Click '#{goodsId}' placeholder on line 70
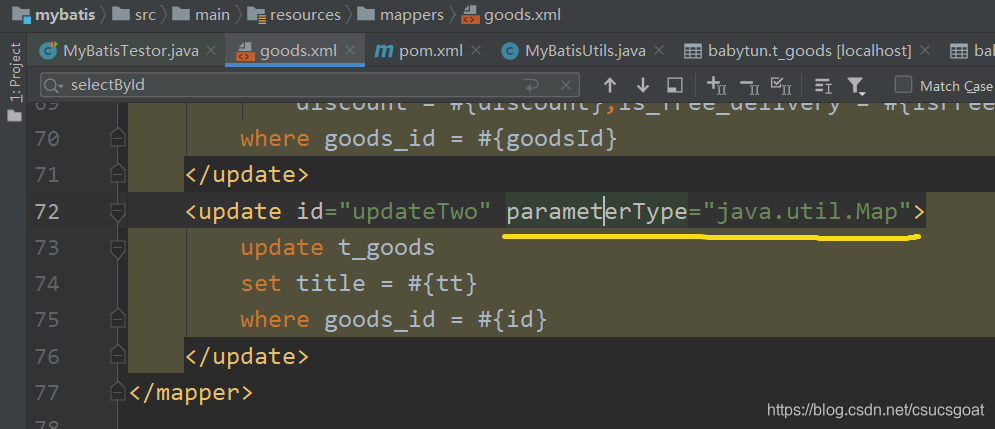This screenshot has height=429, width=995. (547, 138)
